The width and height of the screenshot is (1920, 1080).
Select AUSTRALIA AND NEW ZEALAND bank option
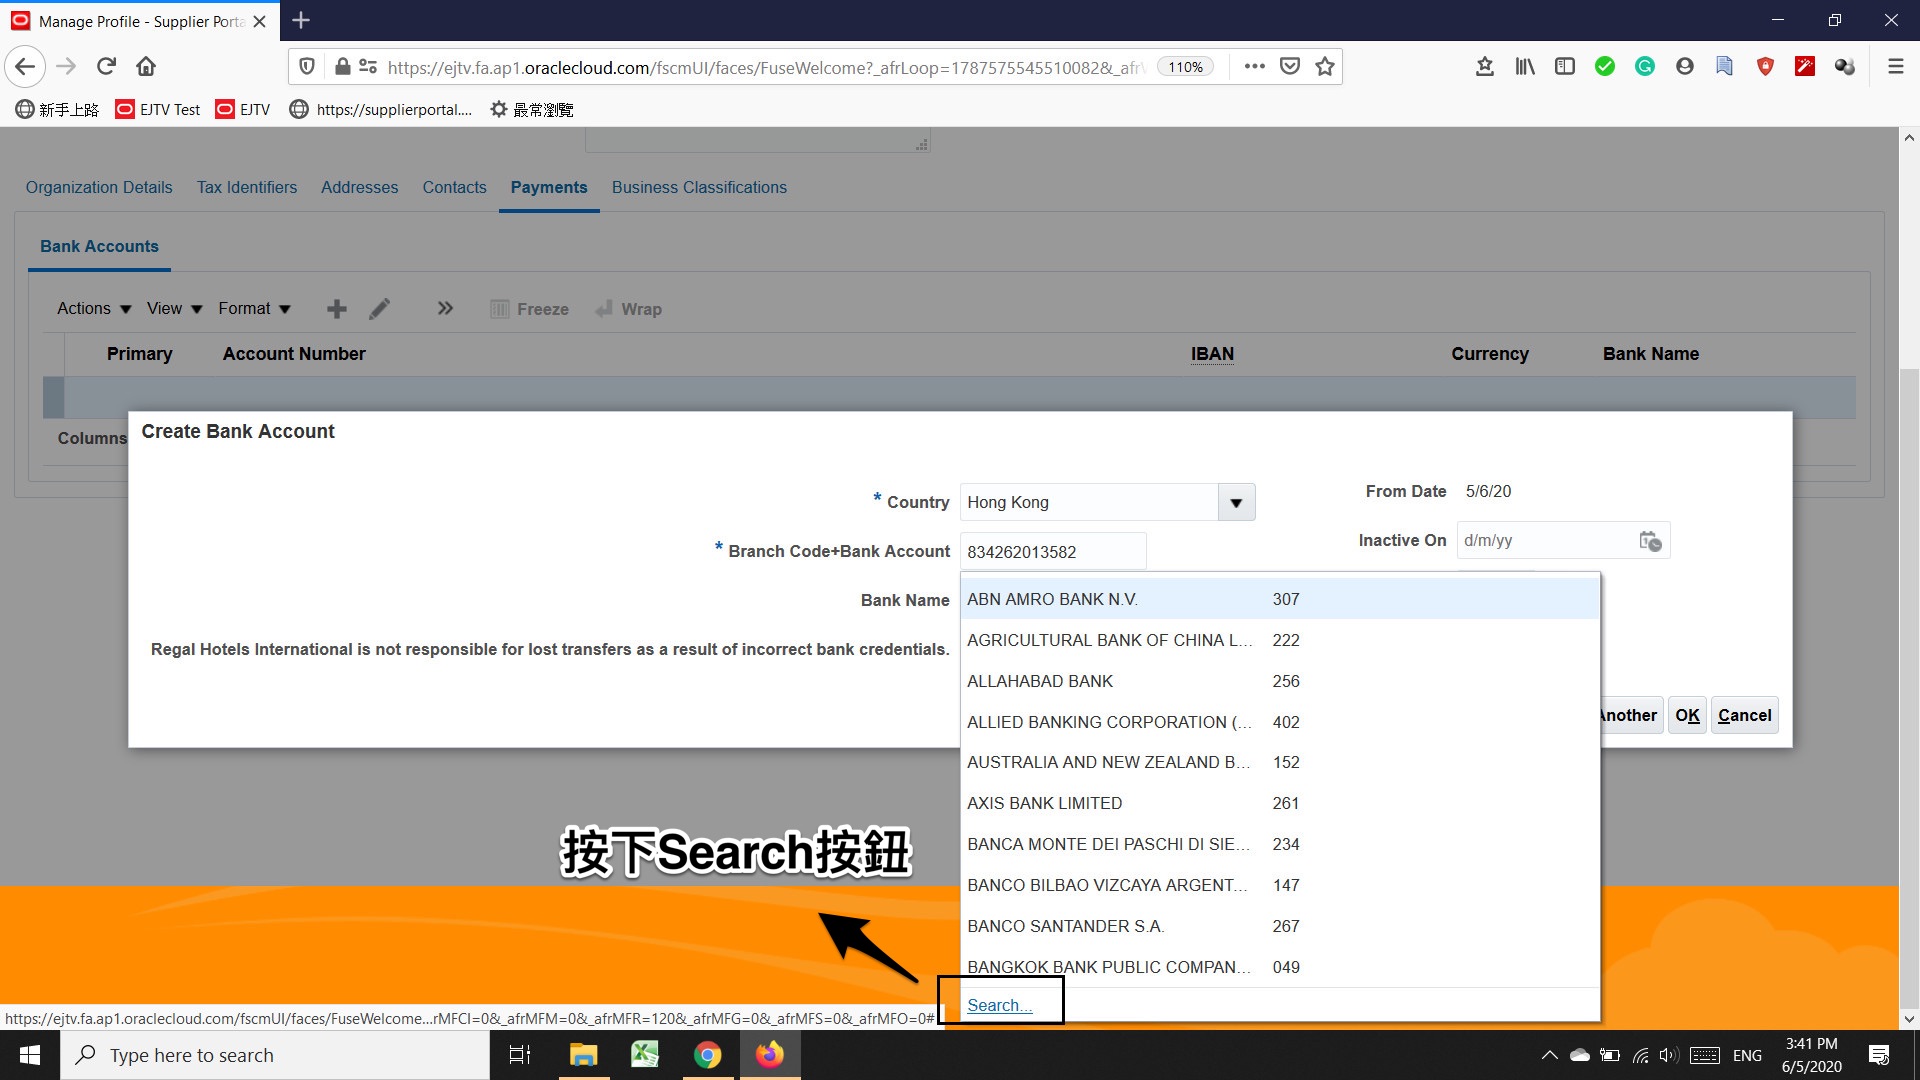click(1280, 763)
